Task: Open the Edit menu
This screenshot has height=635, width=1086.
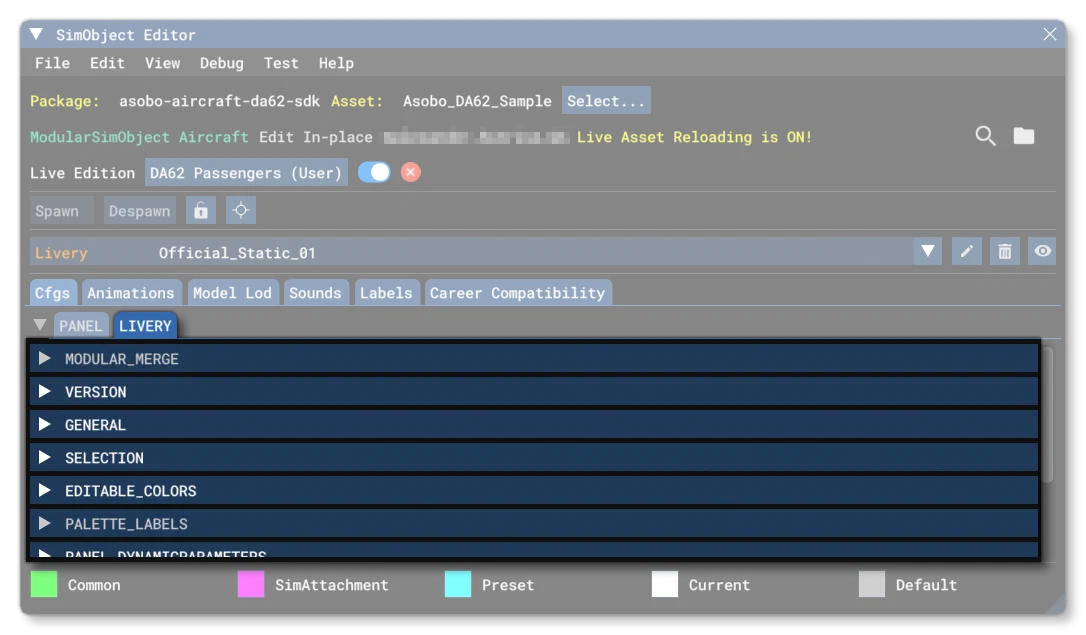Action: (x=107, y=63)
